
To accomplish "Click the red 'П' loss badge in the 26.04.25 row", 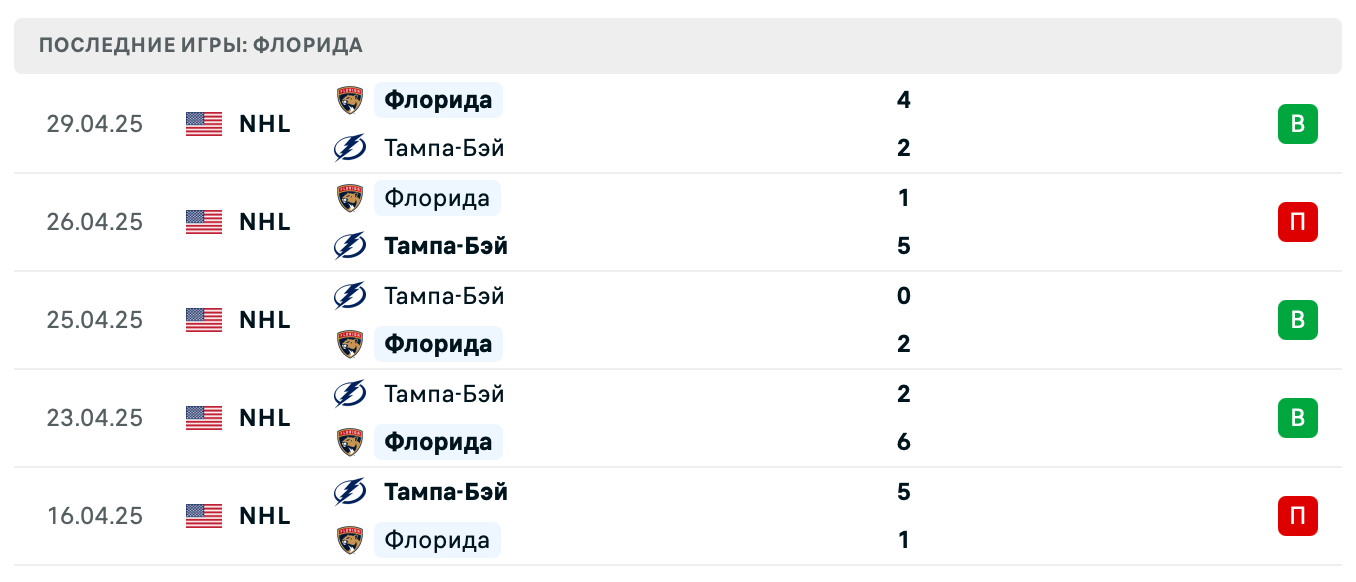I will point(1298,222).
